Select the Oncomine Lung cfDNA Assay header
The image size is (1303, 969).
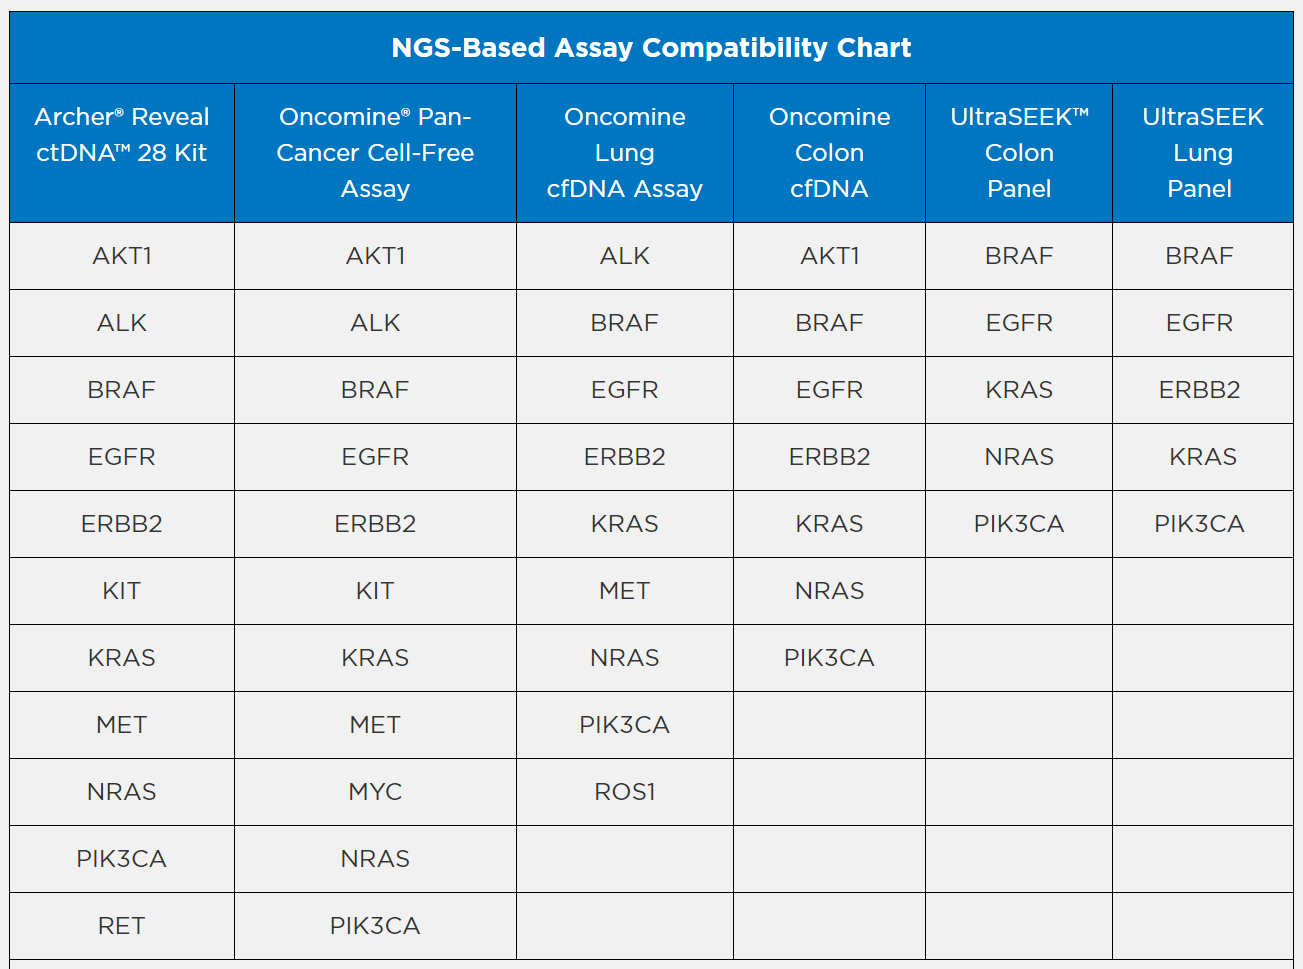(x=625, y=153)
